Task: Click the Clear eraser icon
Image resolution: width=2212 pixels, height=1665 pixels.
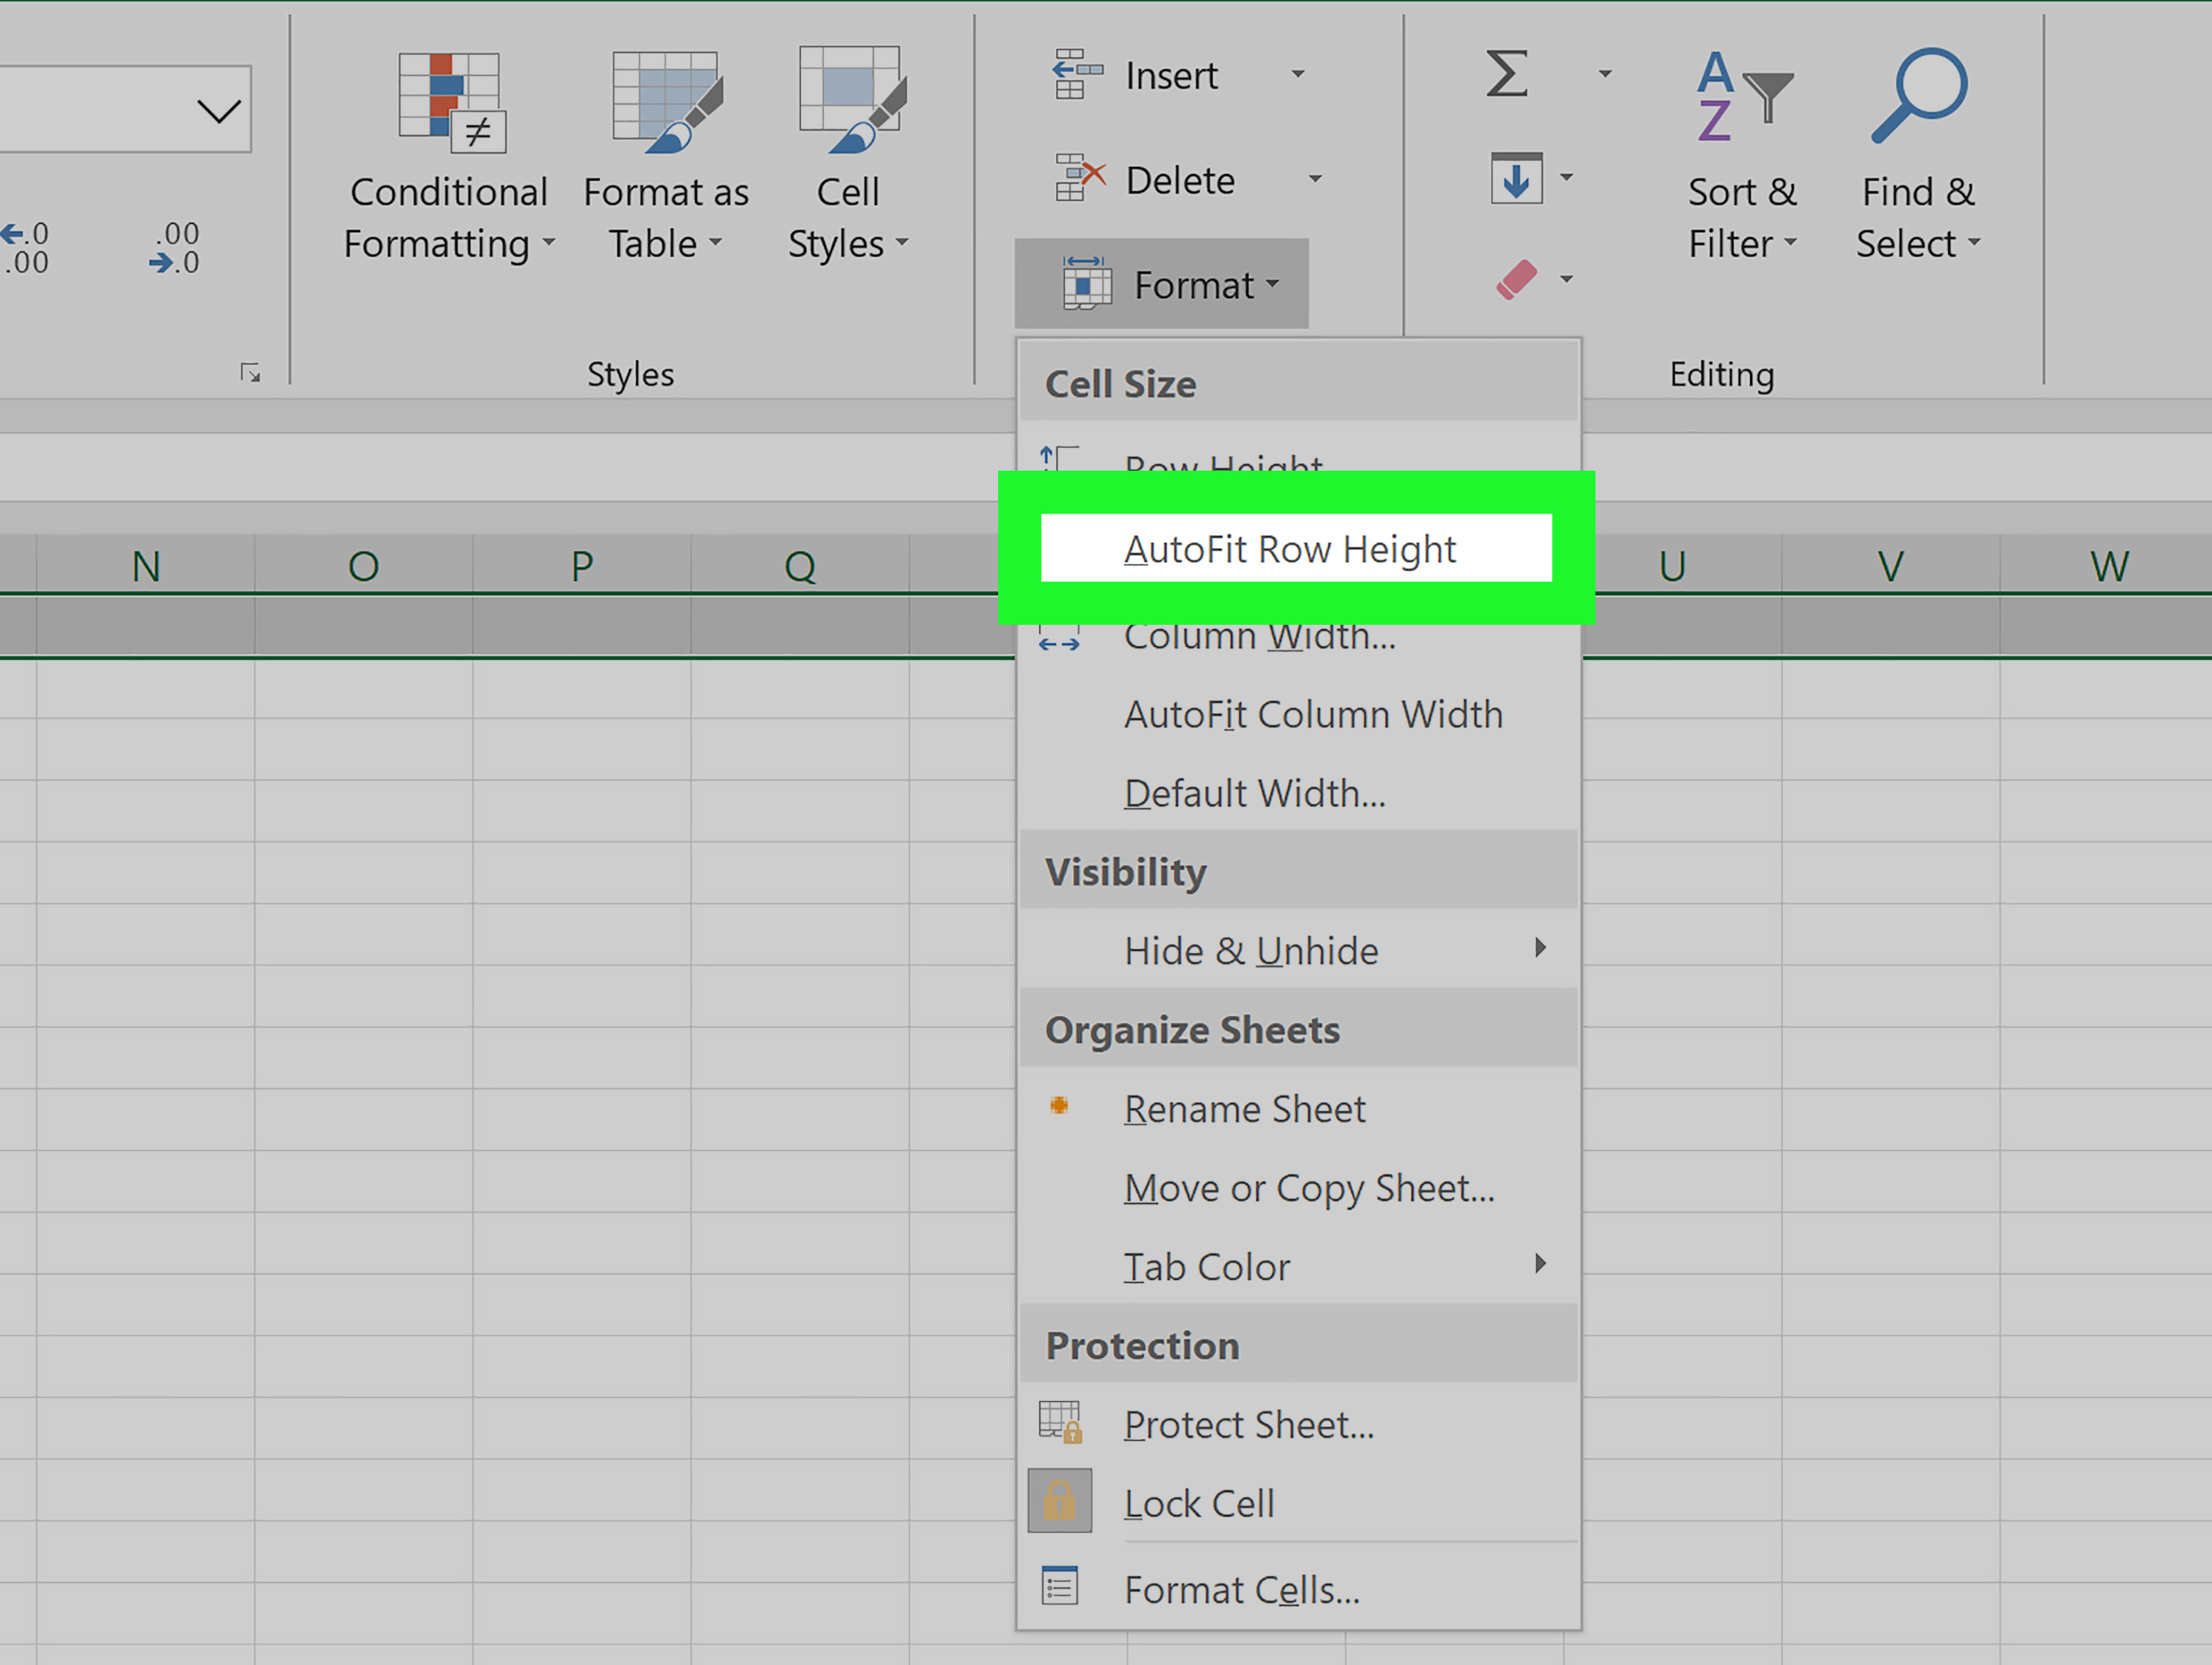Action: 1516,279
